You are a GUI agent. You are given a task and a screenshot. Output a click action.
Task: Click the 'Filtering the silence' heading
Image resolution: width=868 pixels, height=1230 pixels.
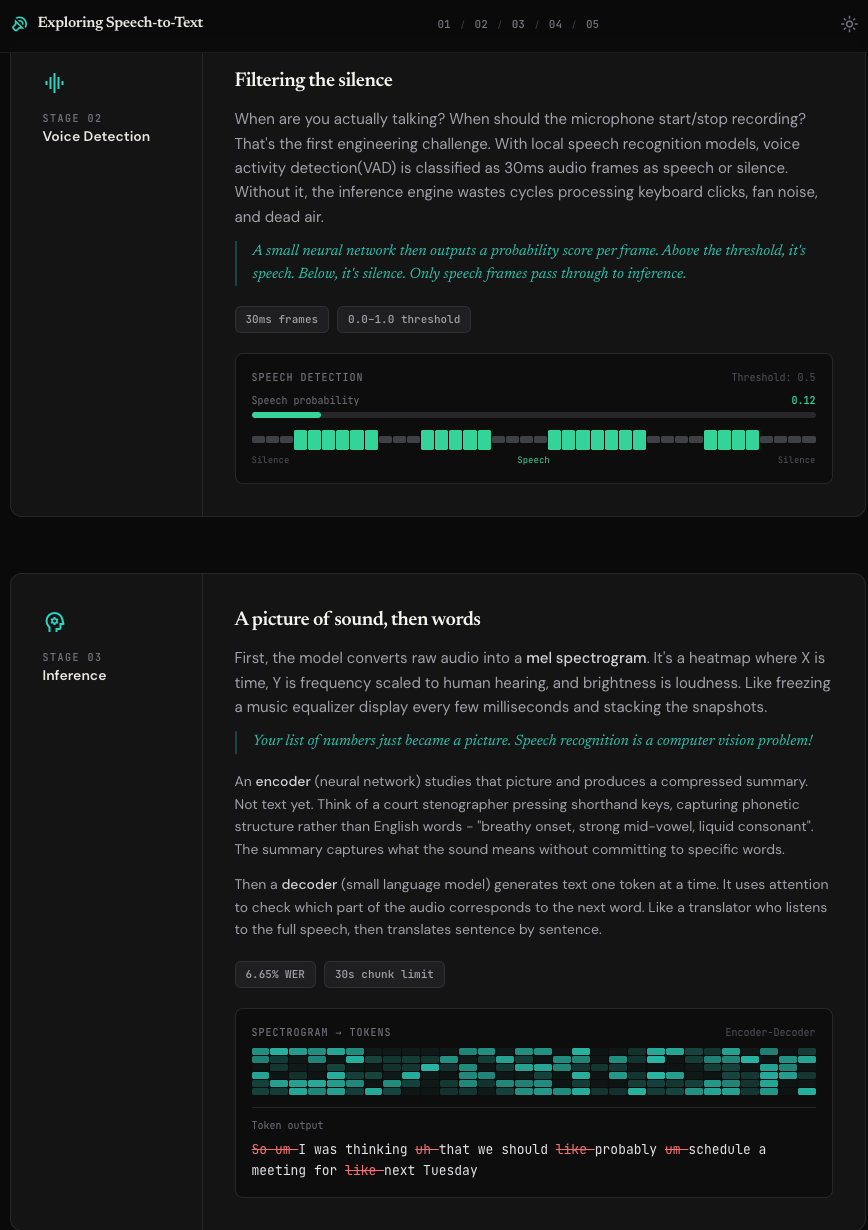click(313, 80)
